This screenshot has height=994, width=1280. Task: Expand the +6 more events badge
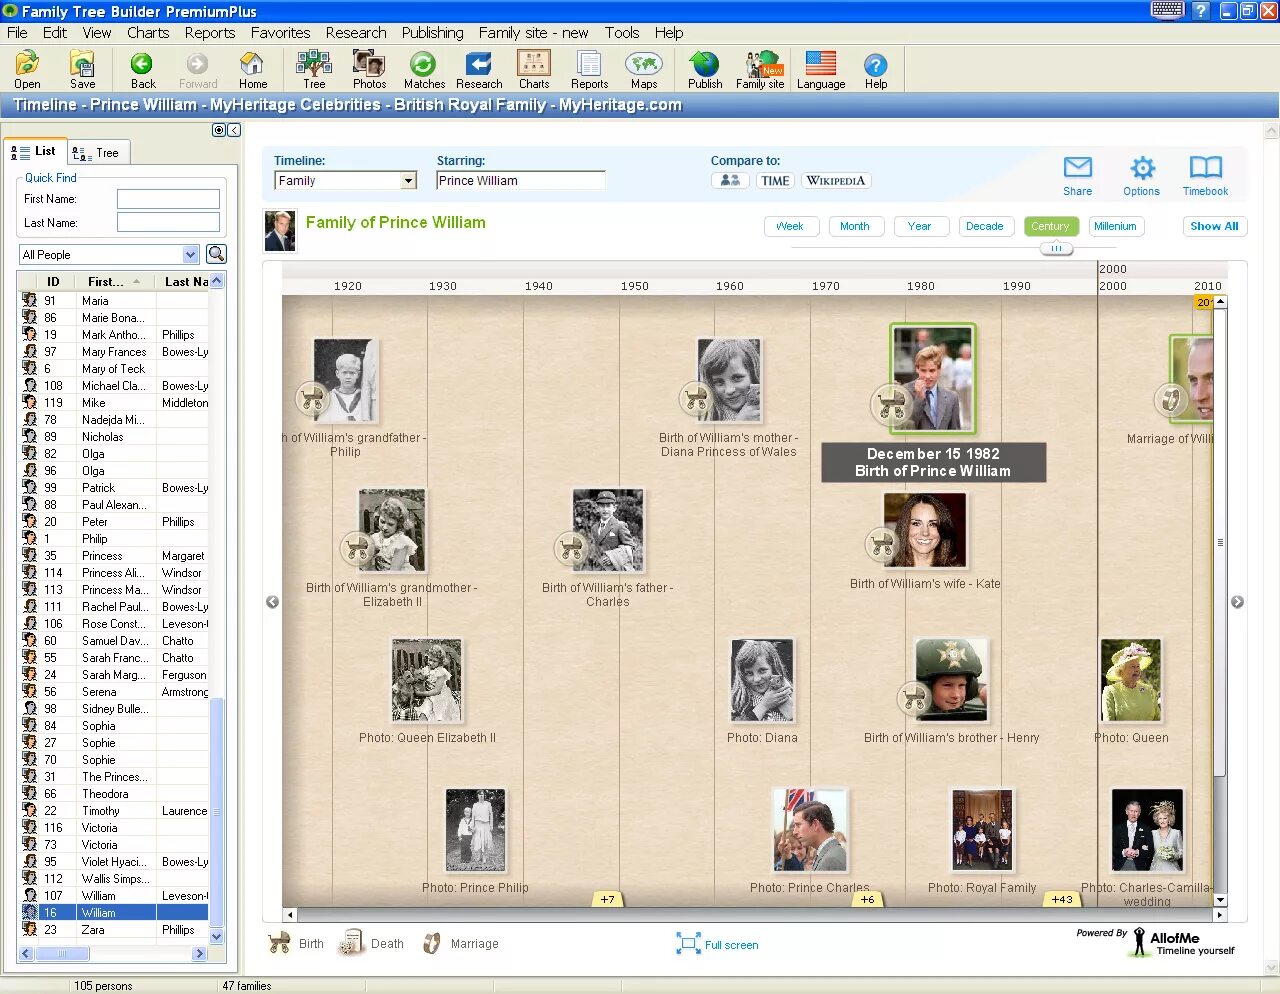pos(868,899)
